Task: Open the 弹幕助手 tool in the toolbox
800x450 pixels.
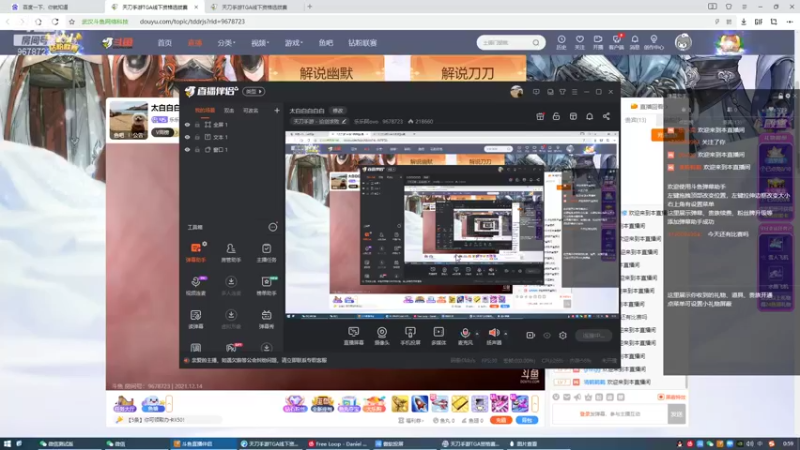Action: [x=195, y=253]
